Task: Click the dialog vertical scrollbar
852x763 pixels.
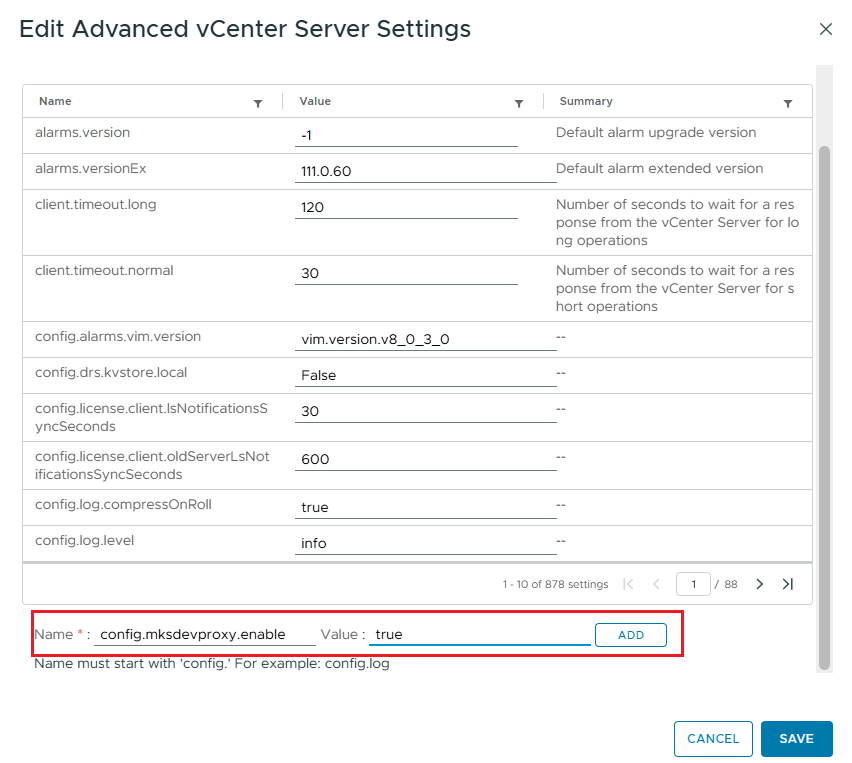Action: click(824, 400)
